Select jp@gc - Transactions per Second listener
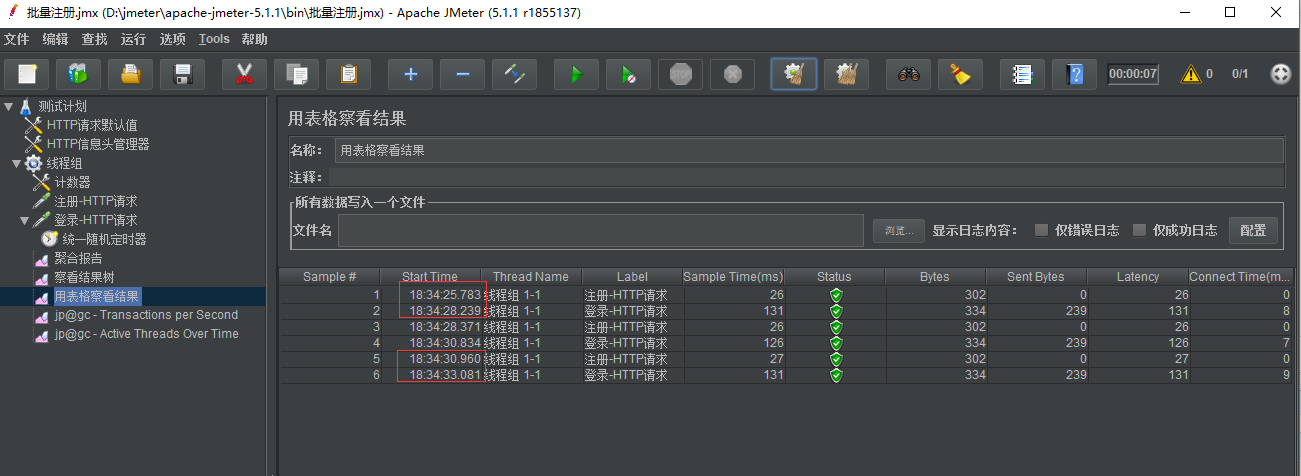The width and height of the screenshot is (1301, 476). pos(146,315)
